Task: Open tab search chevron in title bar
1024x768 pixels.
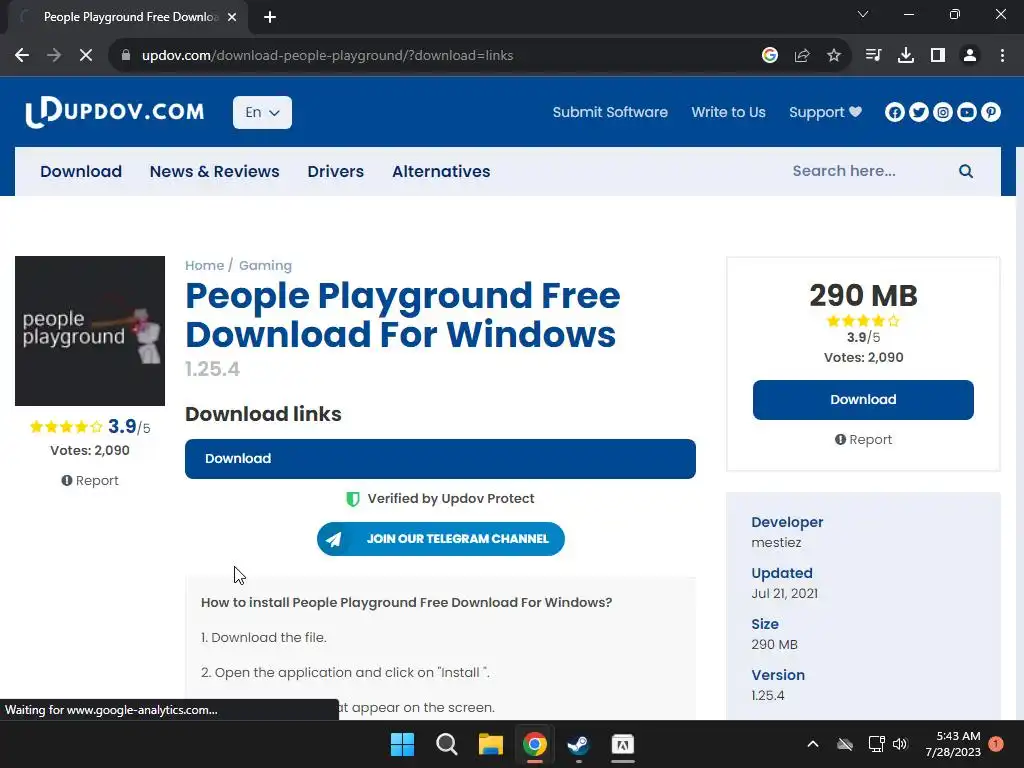Action: 863,14
